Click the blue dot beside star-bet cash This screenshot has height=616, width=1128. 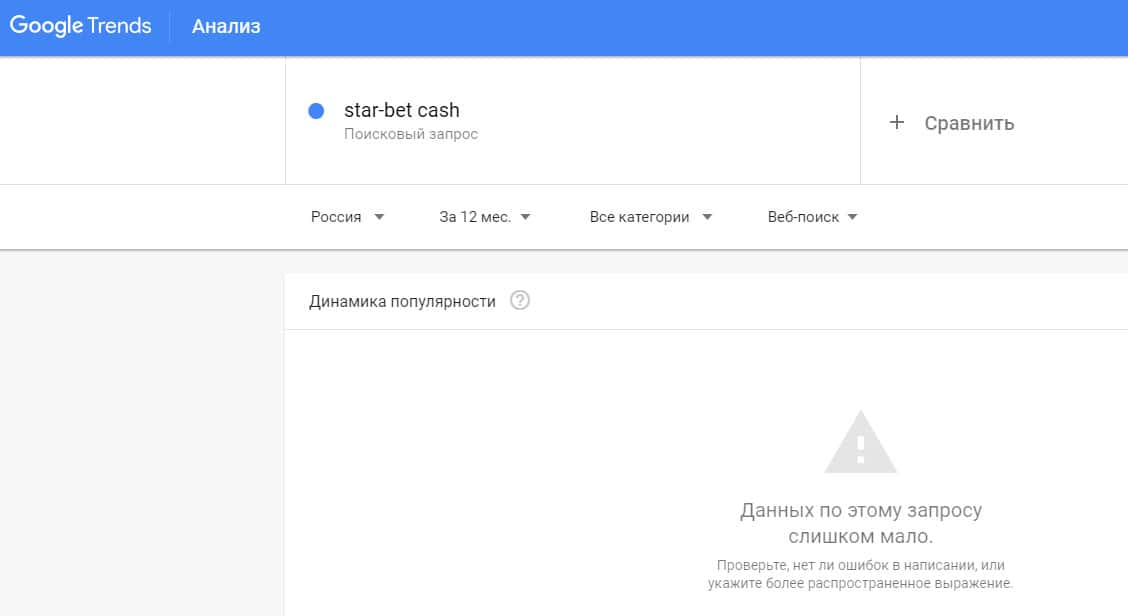tap(317, 111)
